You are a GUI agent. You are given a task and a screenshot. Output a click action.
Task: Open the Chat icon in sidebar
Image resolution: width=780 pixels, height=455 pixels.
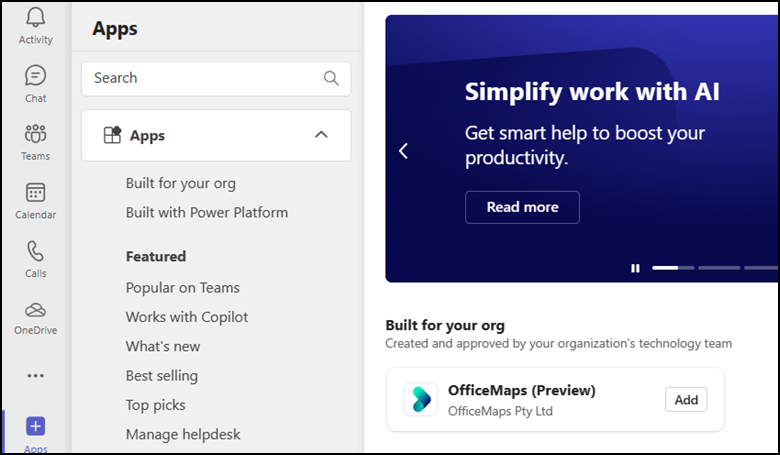[x=35, y=76]
